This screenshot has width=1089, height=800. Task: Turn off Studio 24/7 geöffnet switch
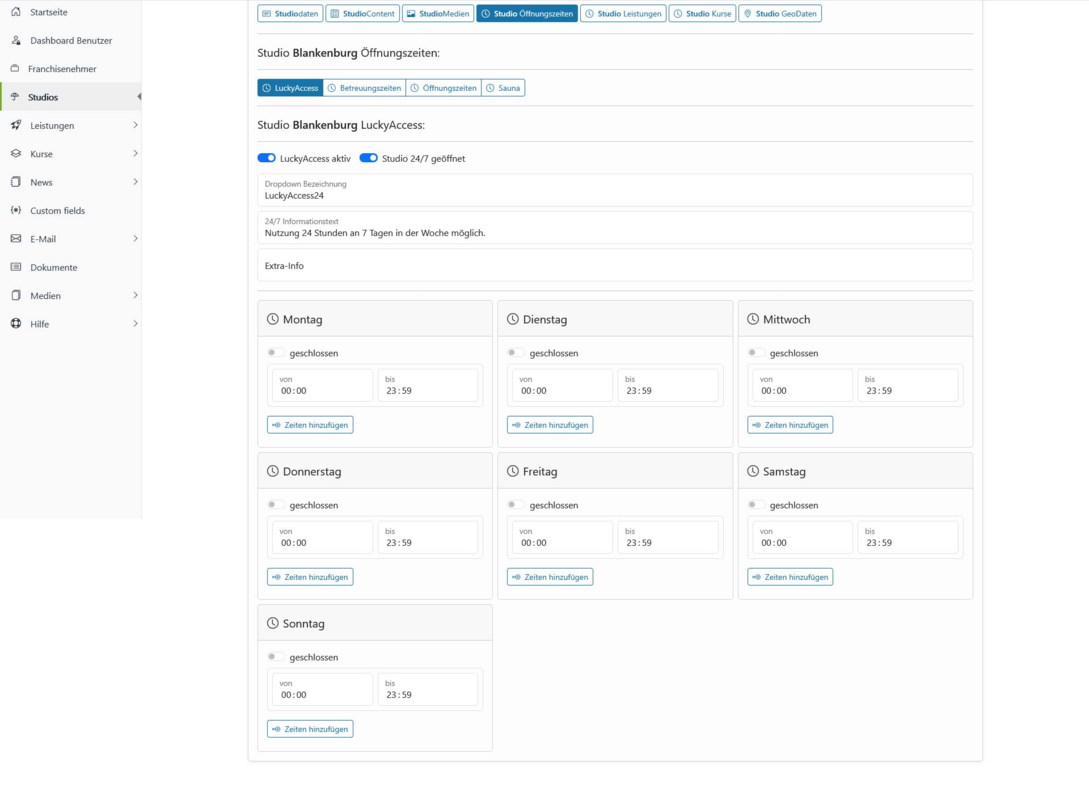coord(369,158)
